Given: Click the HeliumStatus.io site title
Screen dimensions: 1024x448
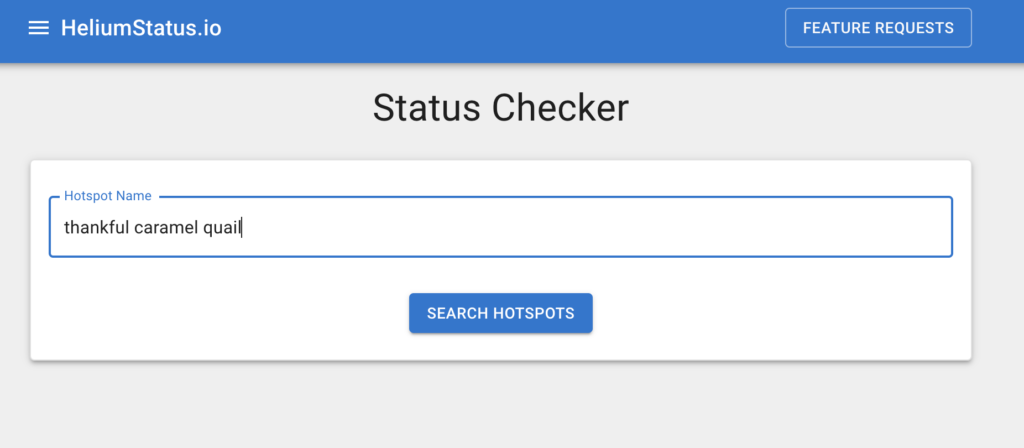Looking at the screenshot, I should [141, 28].
